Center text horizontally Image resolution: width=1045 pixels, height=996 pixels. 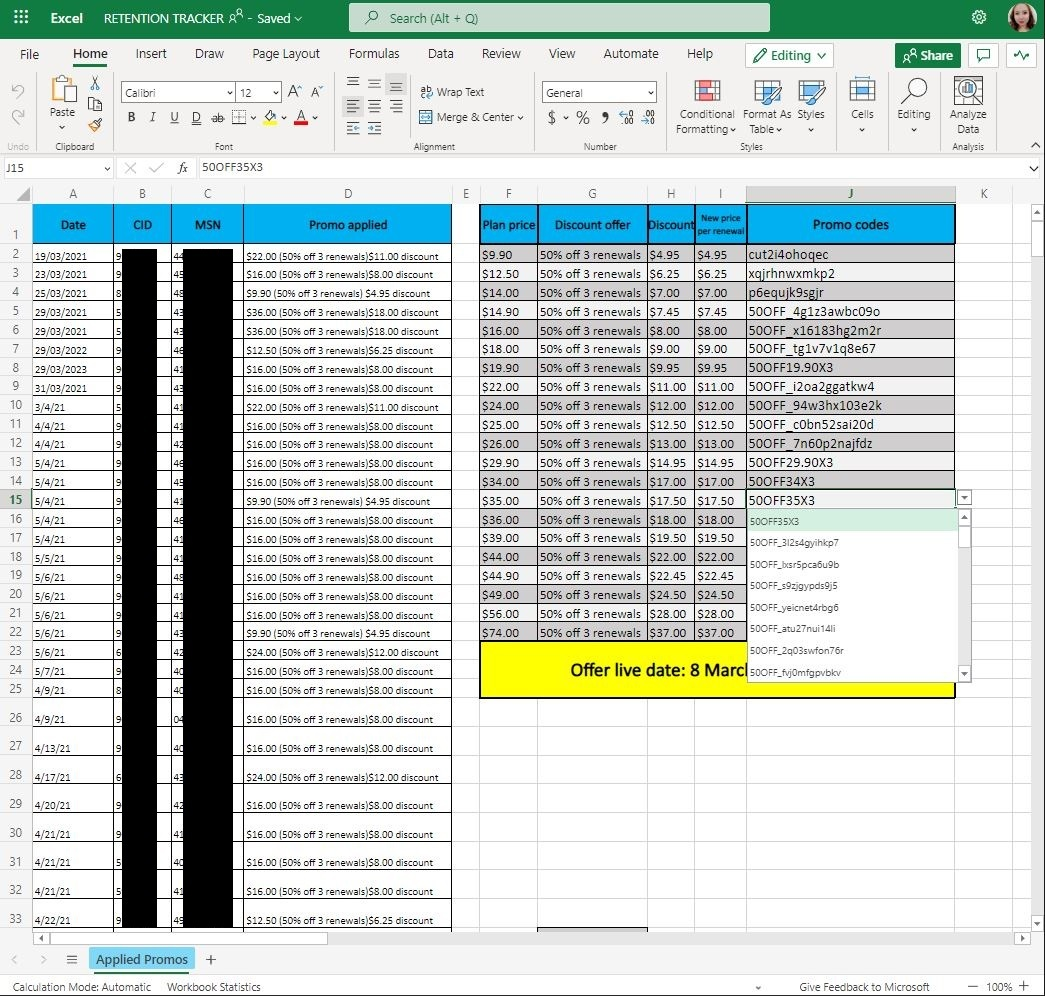click(375, 106)
